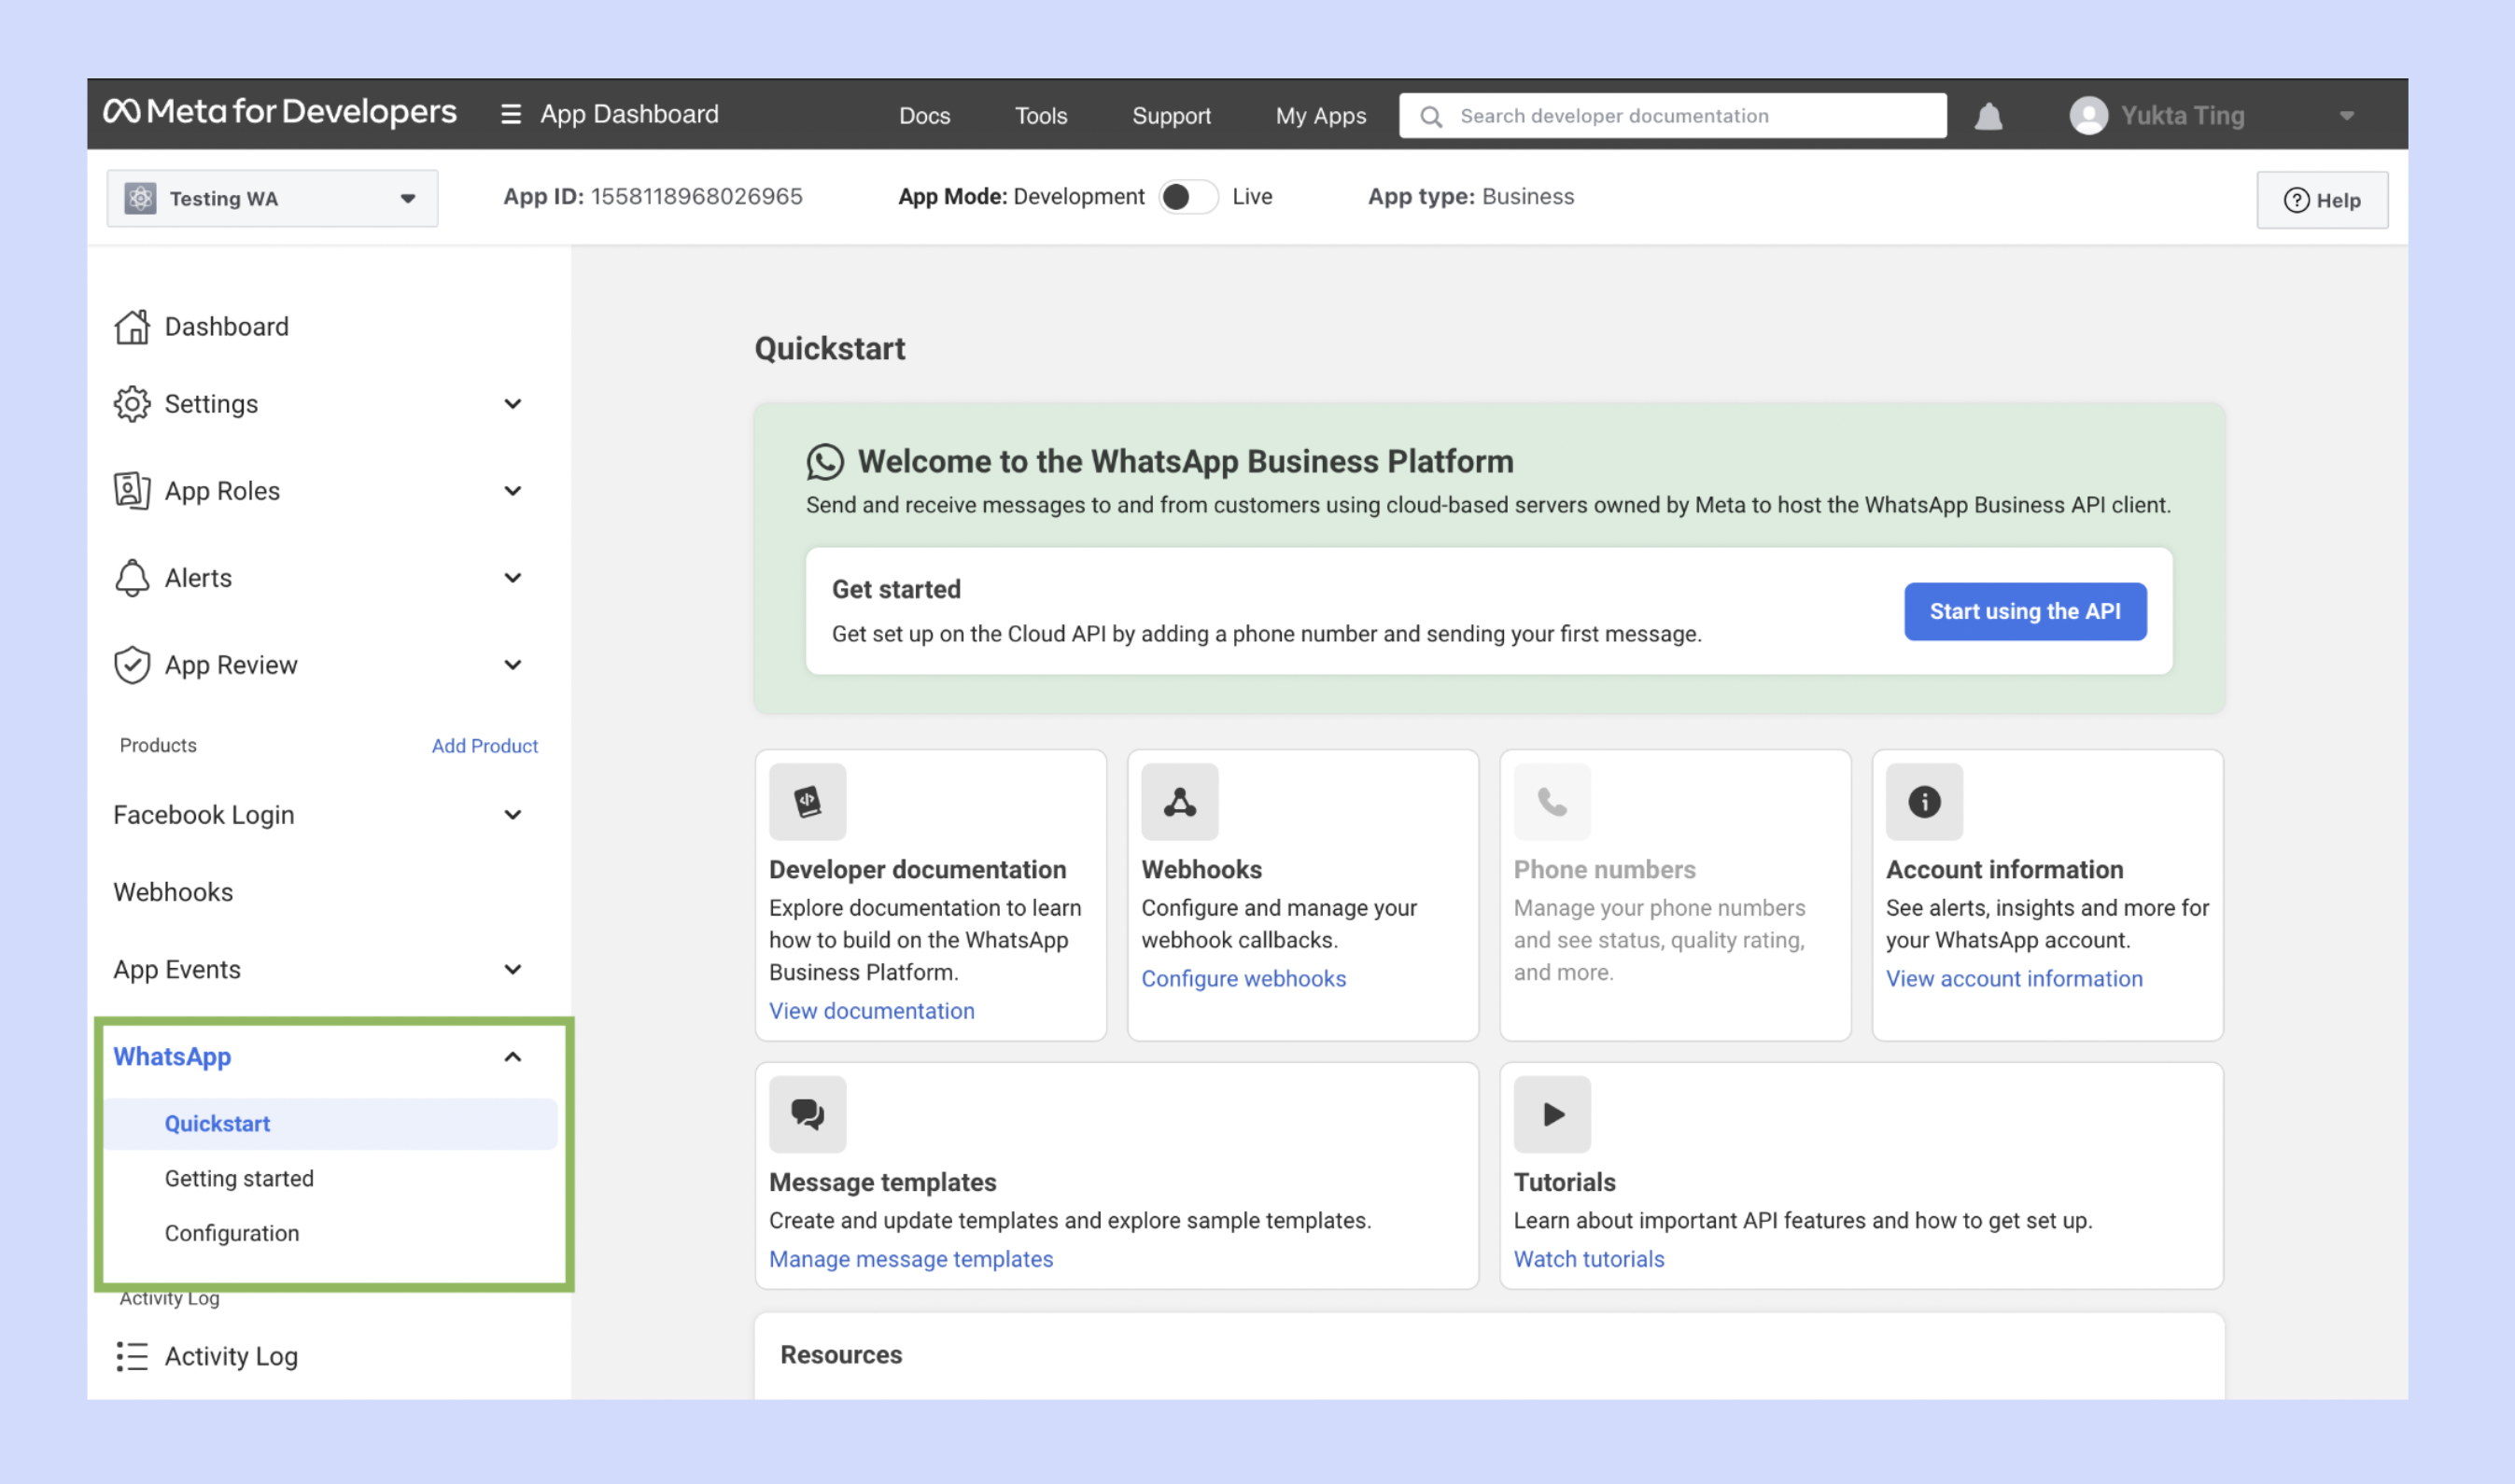Open the Configure webhooks link
This screenshot has height=1484, width=2515.
(1243, 978)
